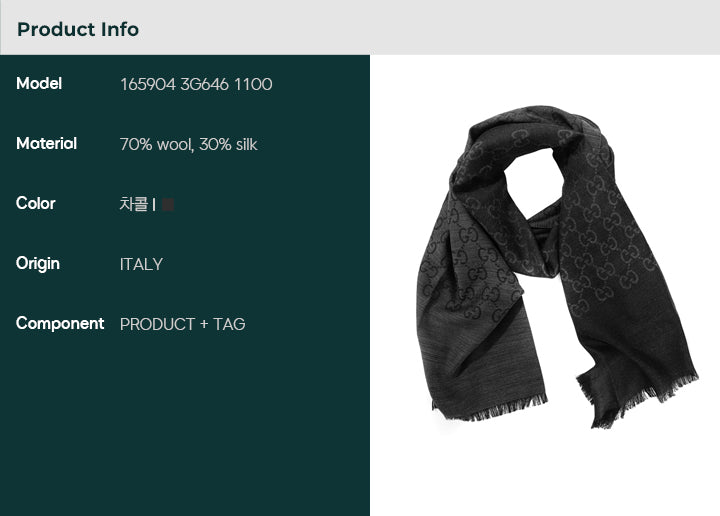Click the Component label
Image resolution: width=720 pixels, height=516 pixels.
coord(60,324)
